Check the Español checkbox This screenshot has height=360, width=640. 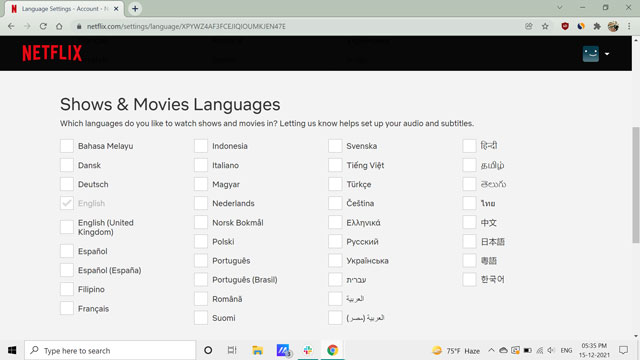click(67, 251)
